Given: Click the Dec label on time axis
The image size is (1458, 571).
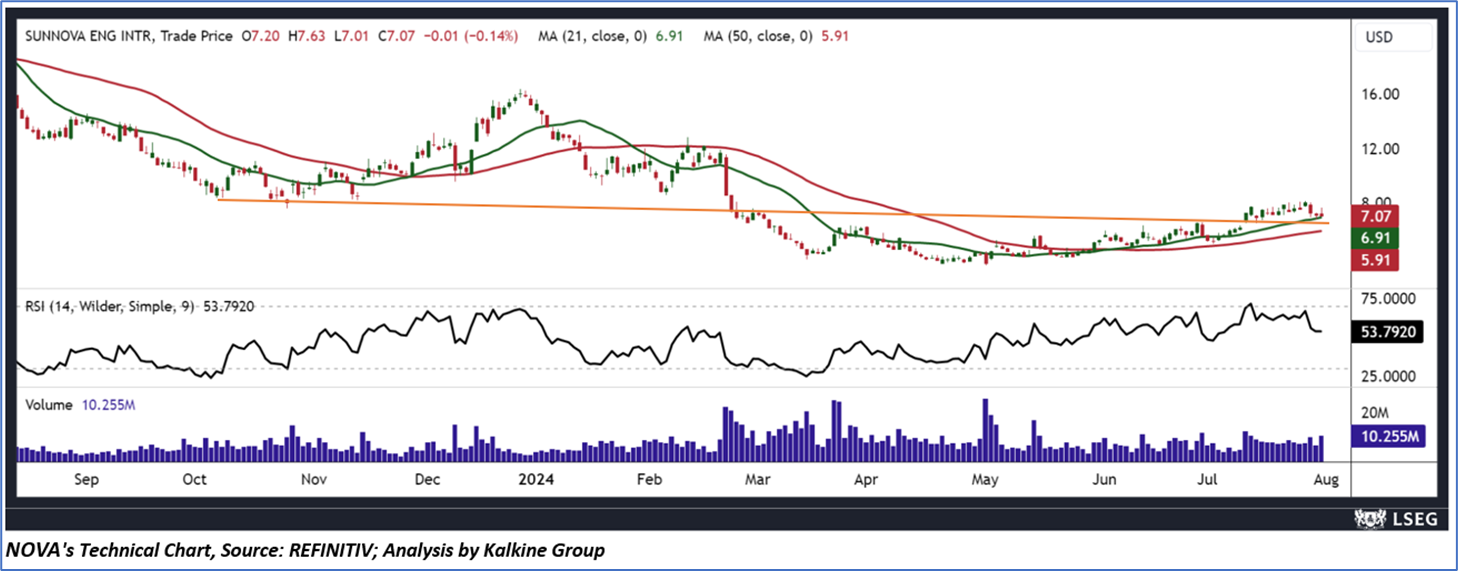Looking at the screenshot, I should pyautogui.click(x=427, y=479).
